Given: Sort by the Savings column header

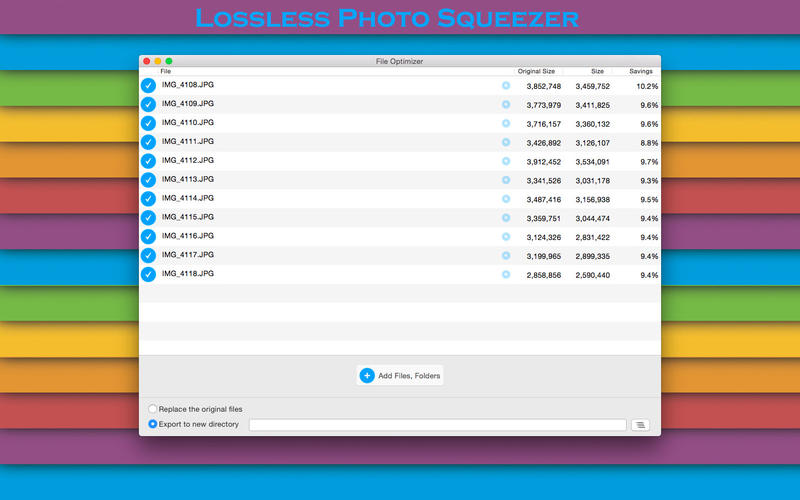Looking at the screenshot, I should (641, 71).
